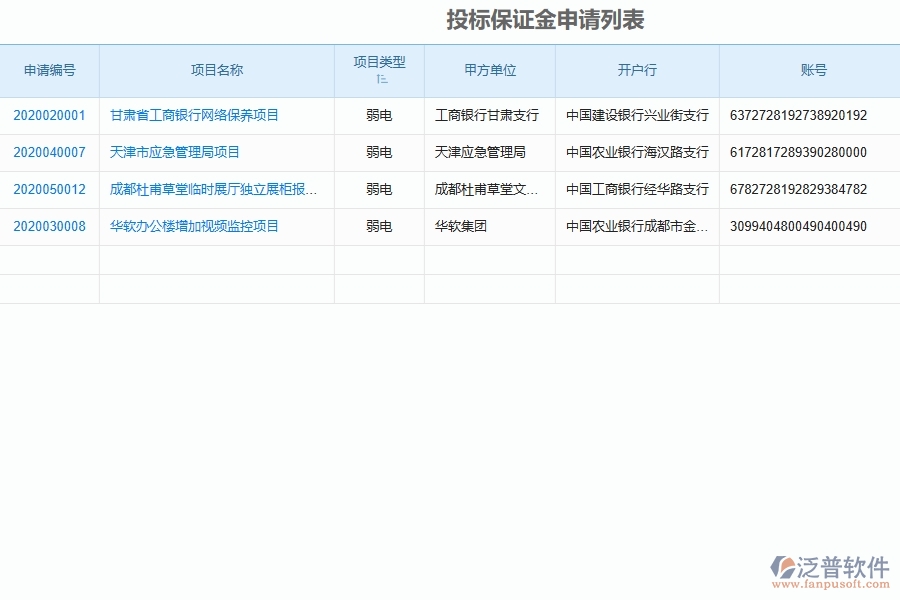Open 华软办公楼增加视频监控项目 project details

(195, 226)
